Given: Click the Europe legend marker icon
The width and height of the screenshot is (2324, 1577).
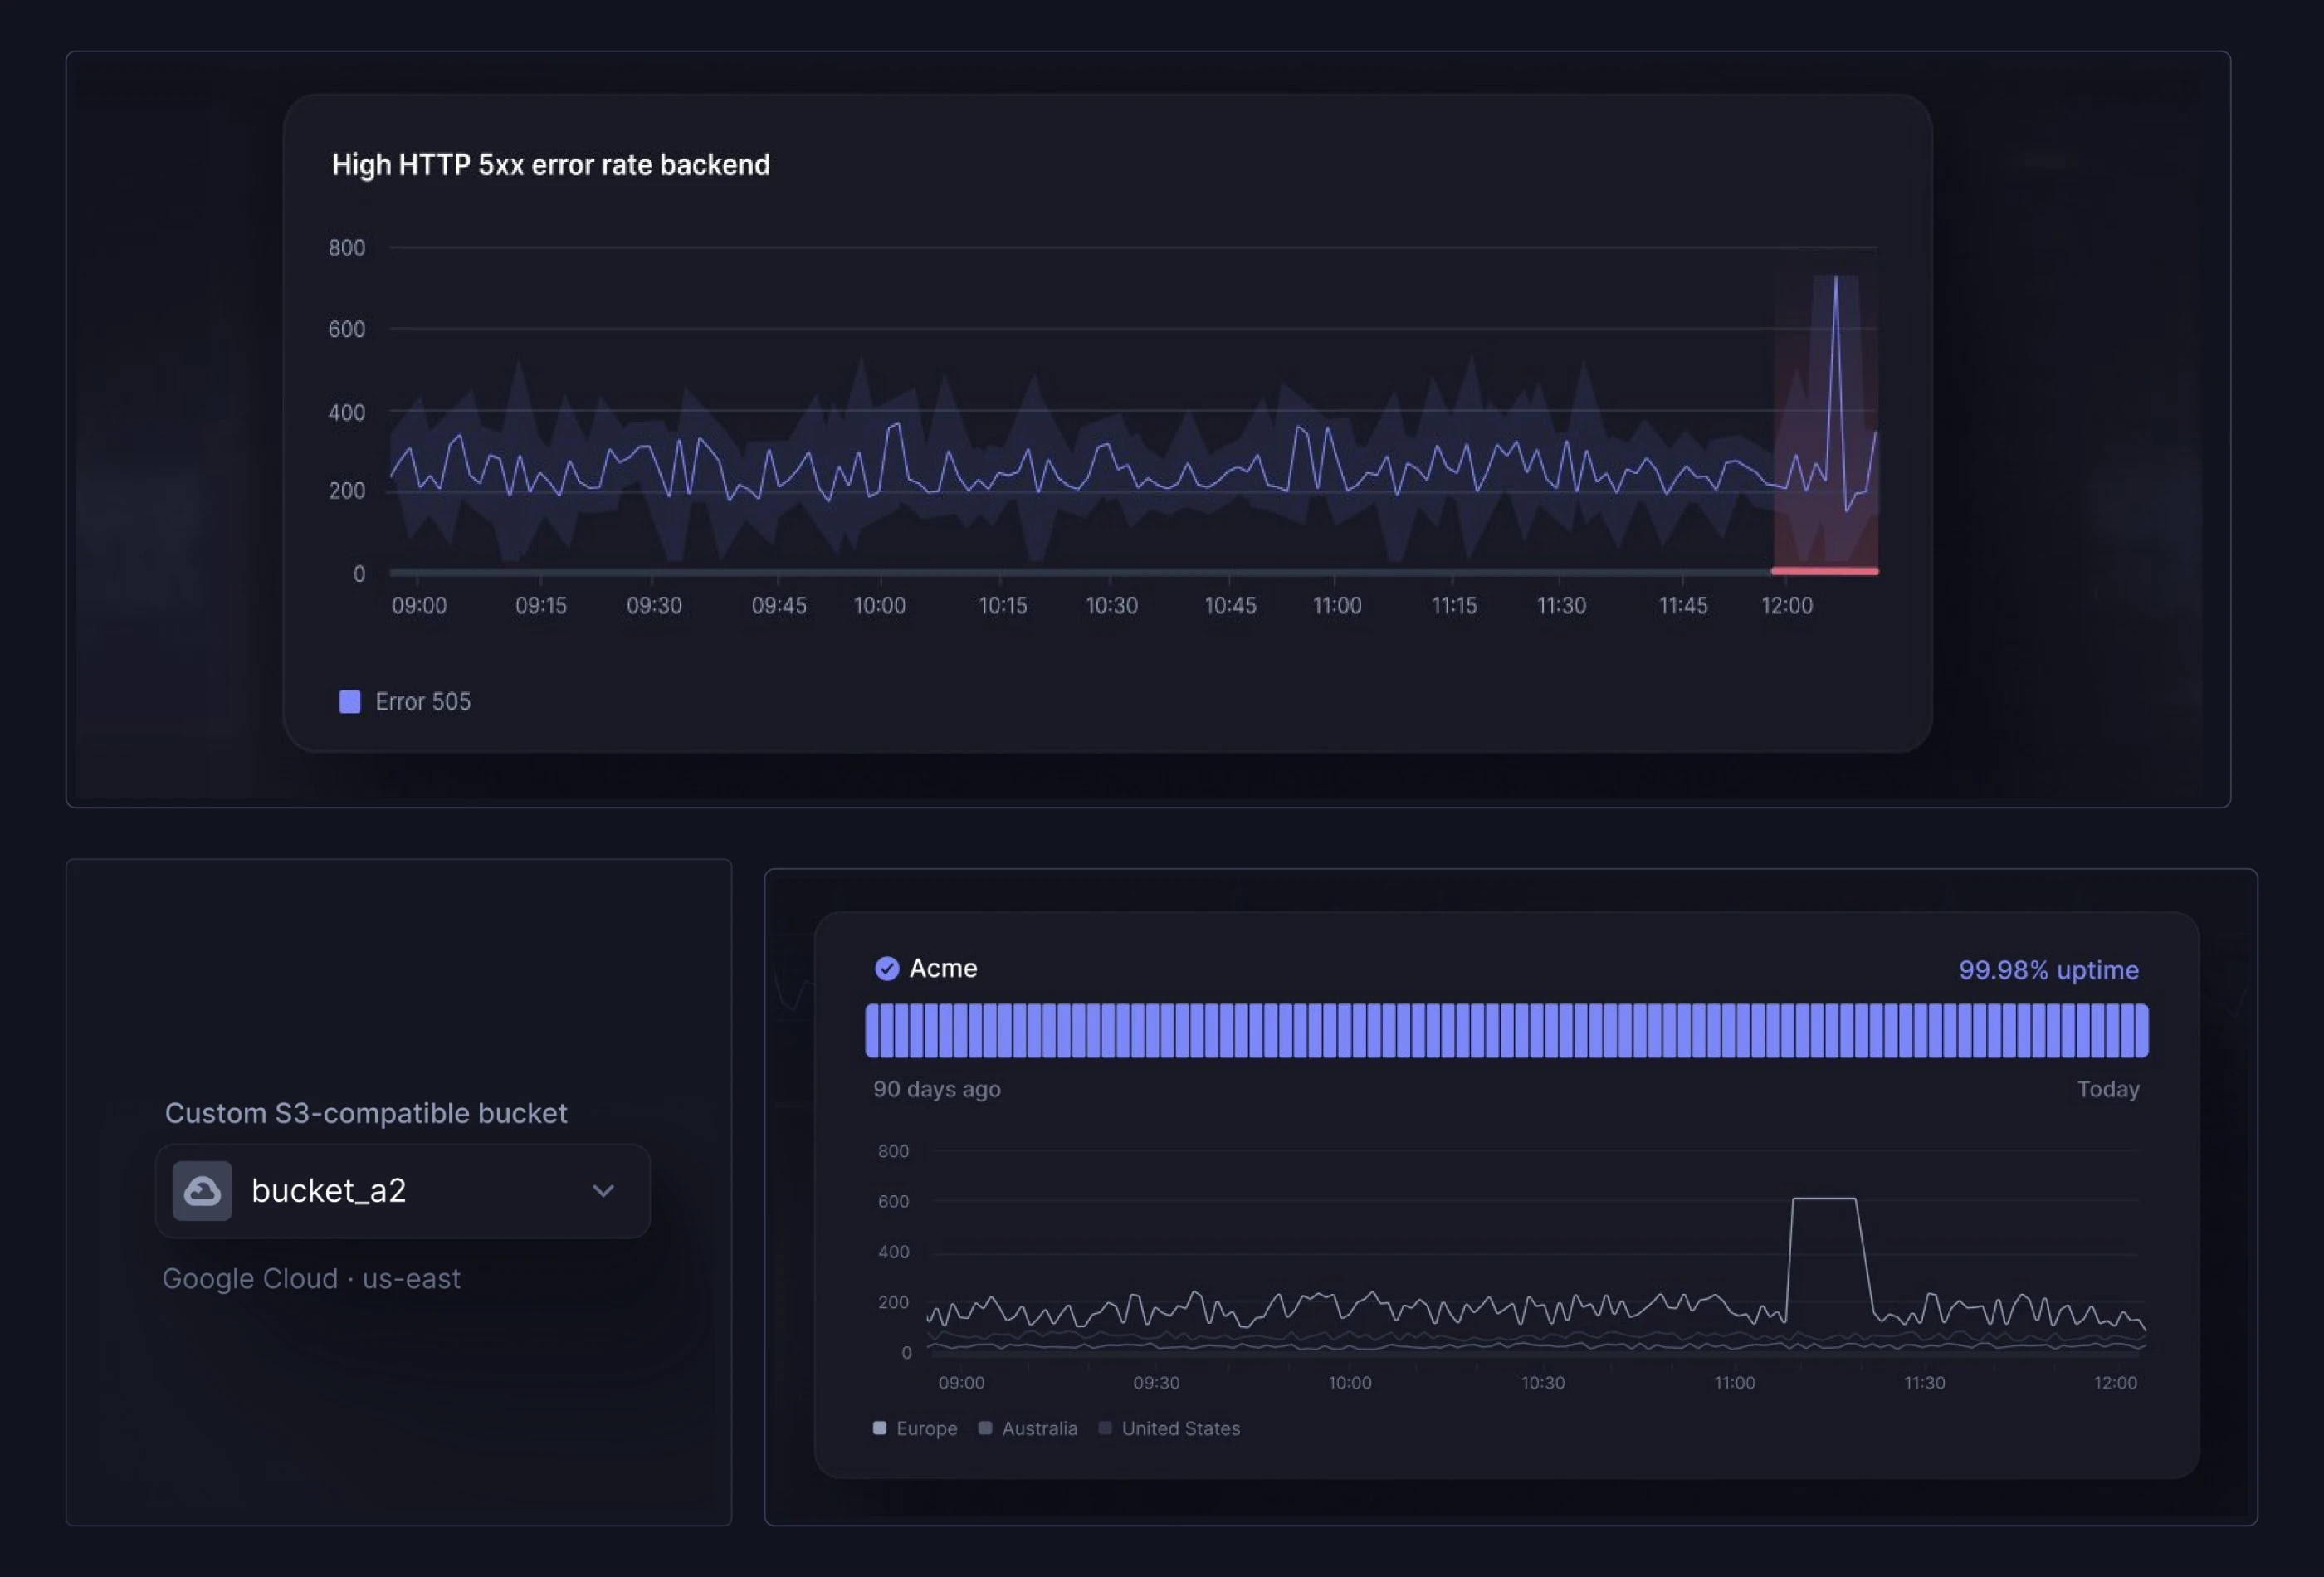Looking at the screenshot, I should [879, 1428].
